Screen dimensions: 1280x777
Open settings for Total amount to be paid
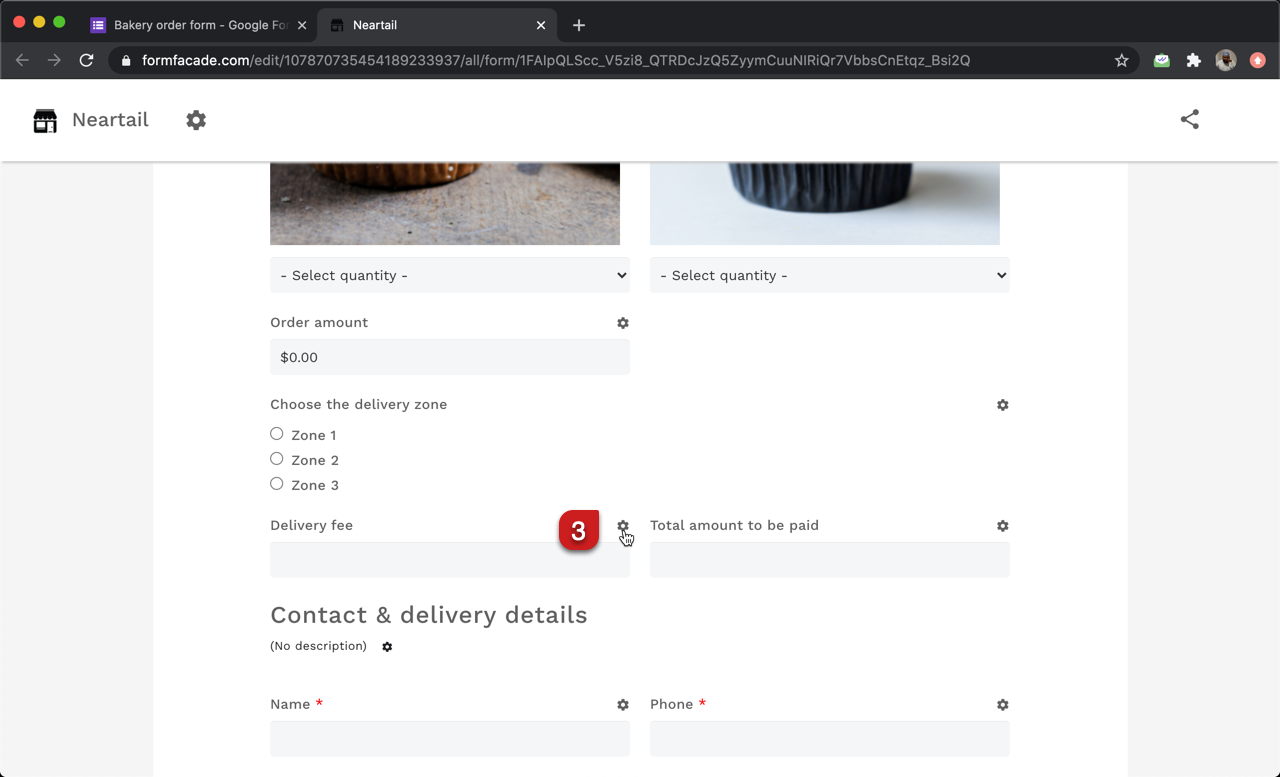[x=1002, y=525]
